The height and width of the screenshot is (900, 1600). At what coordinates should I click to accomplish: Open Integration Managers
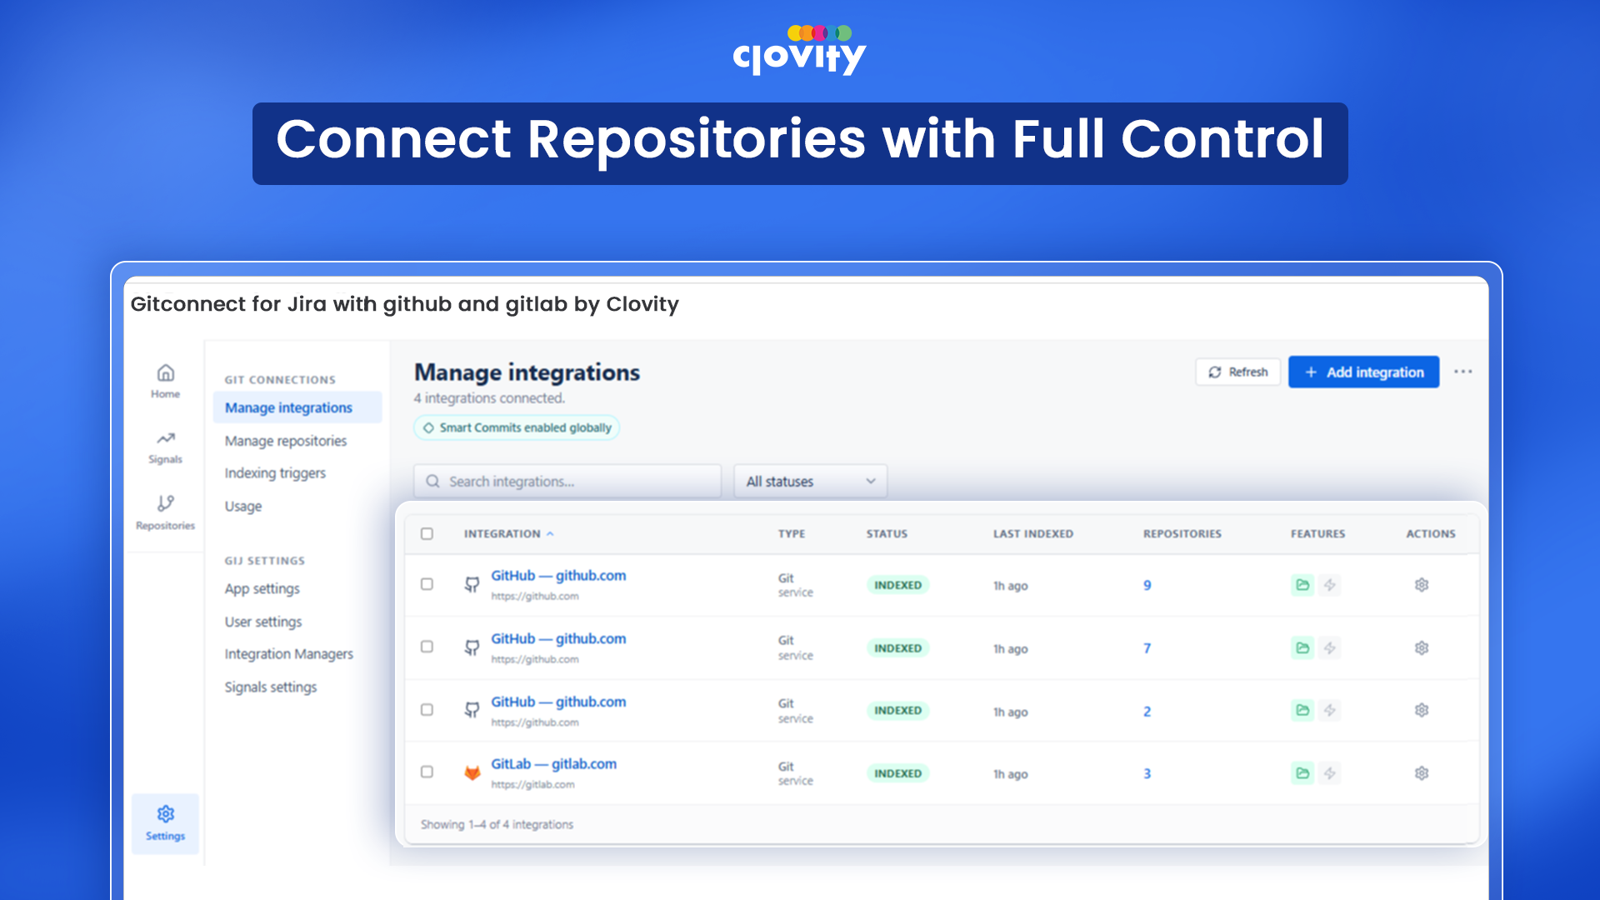click(289, 654)
